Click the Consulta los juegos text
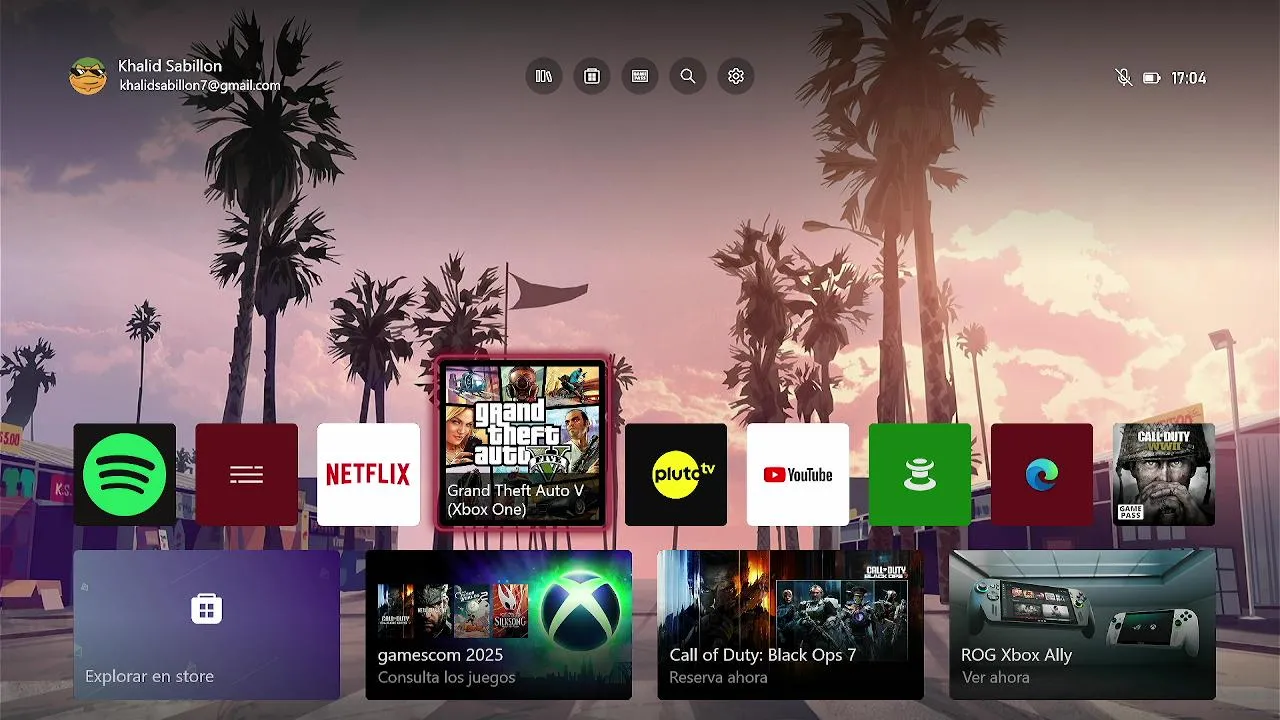The width and height of the screenshot is (1280, 720). pos(446,677)
